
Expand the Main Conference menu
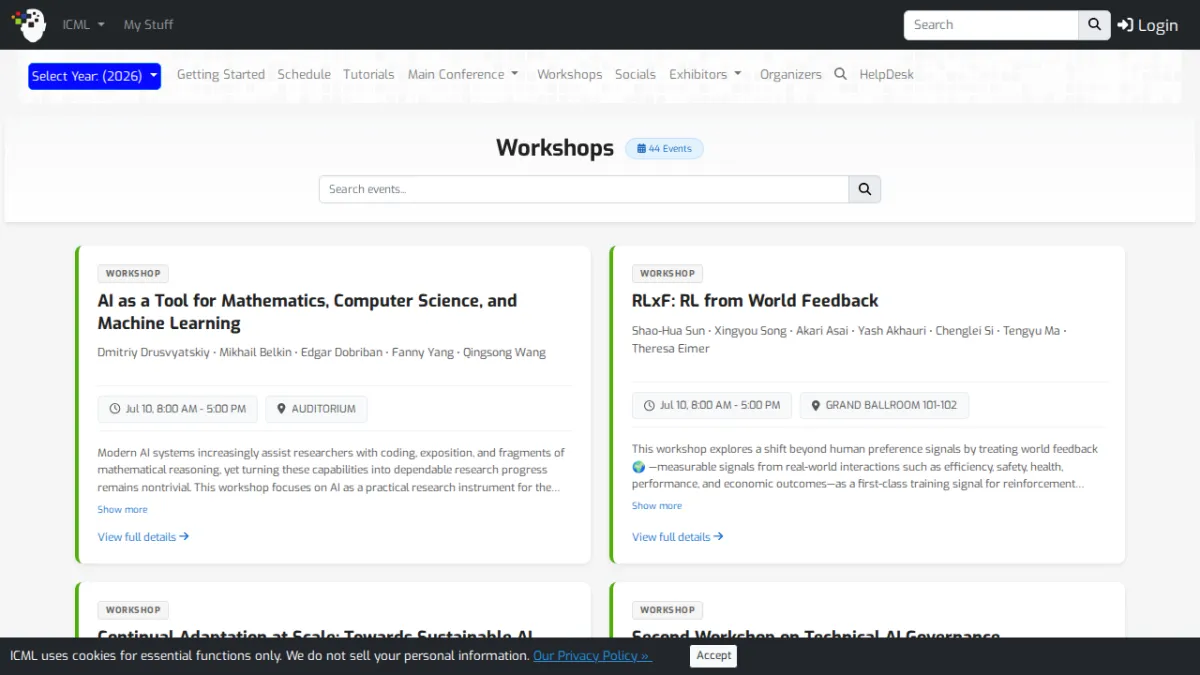pyautogui.click(x=463, y=74)
